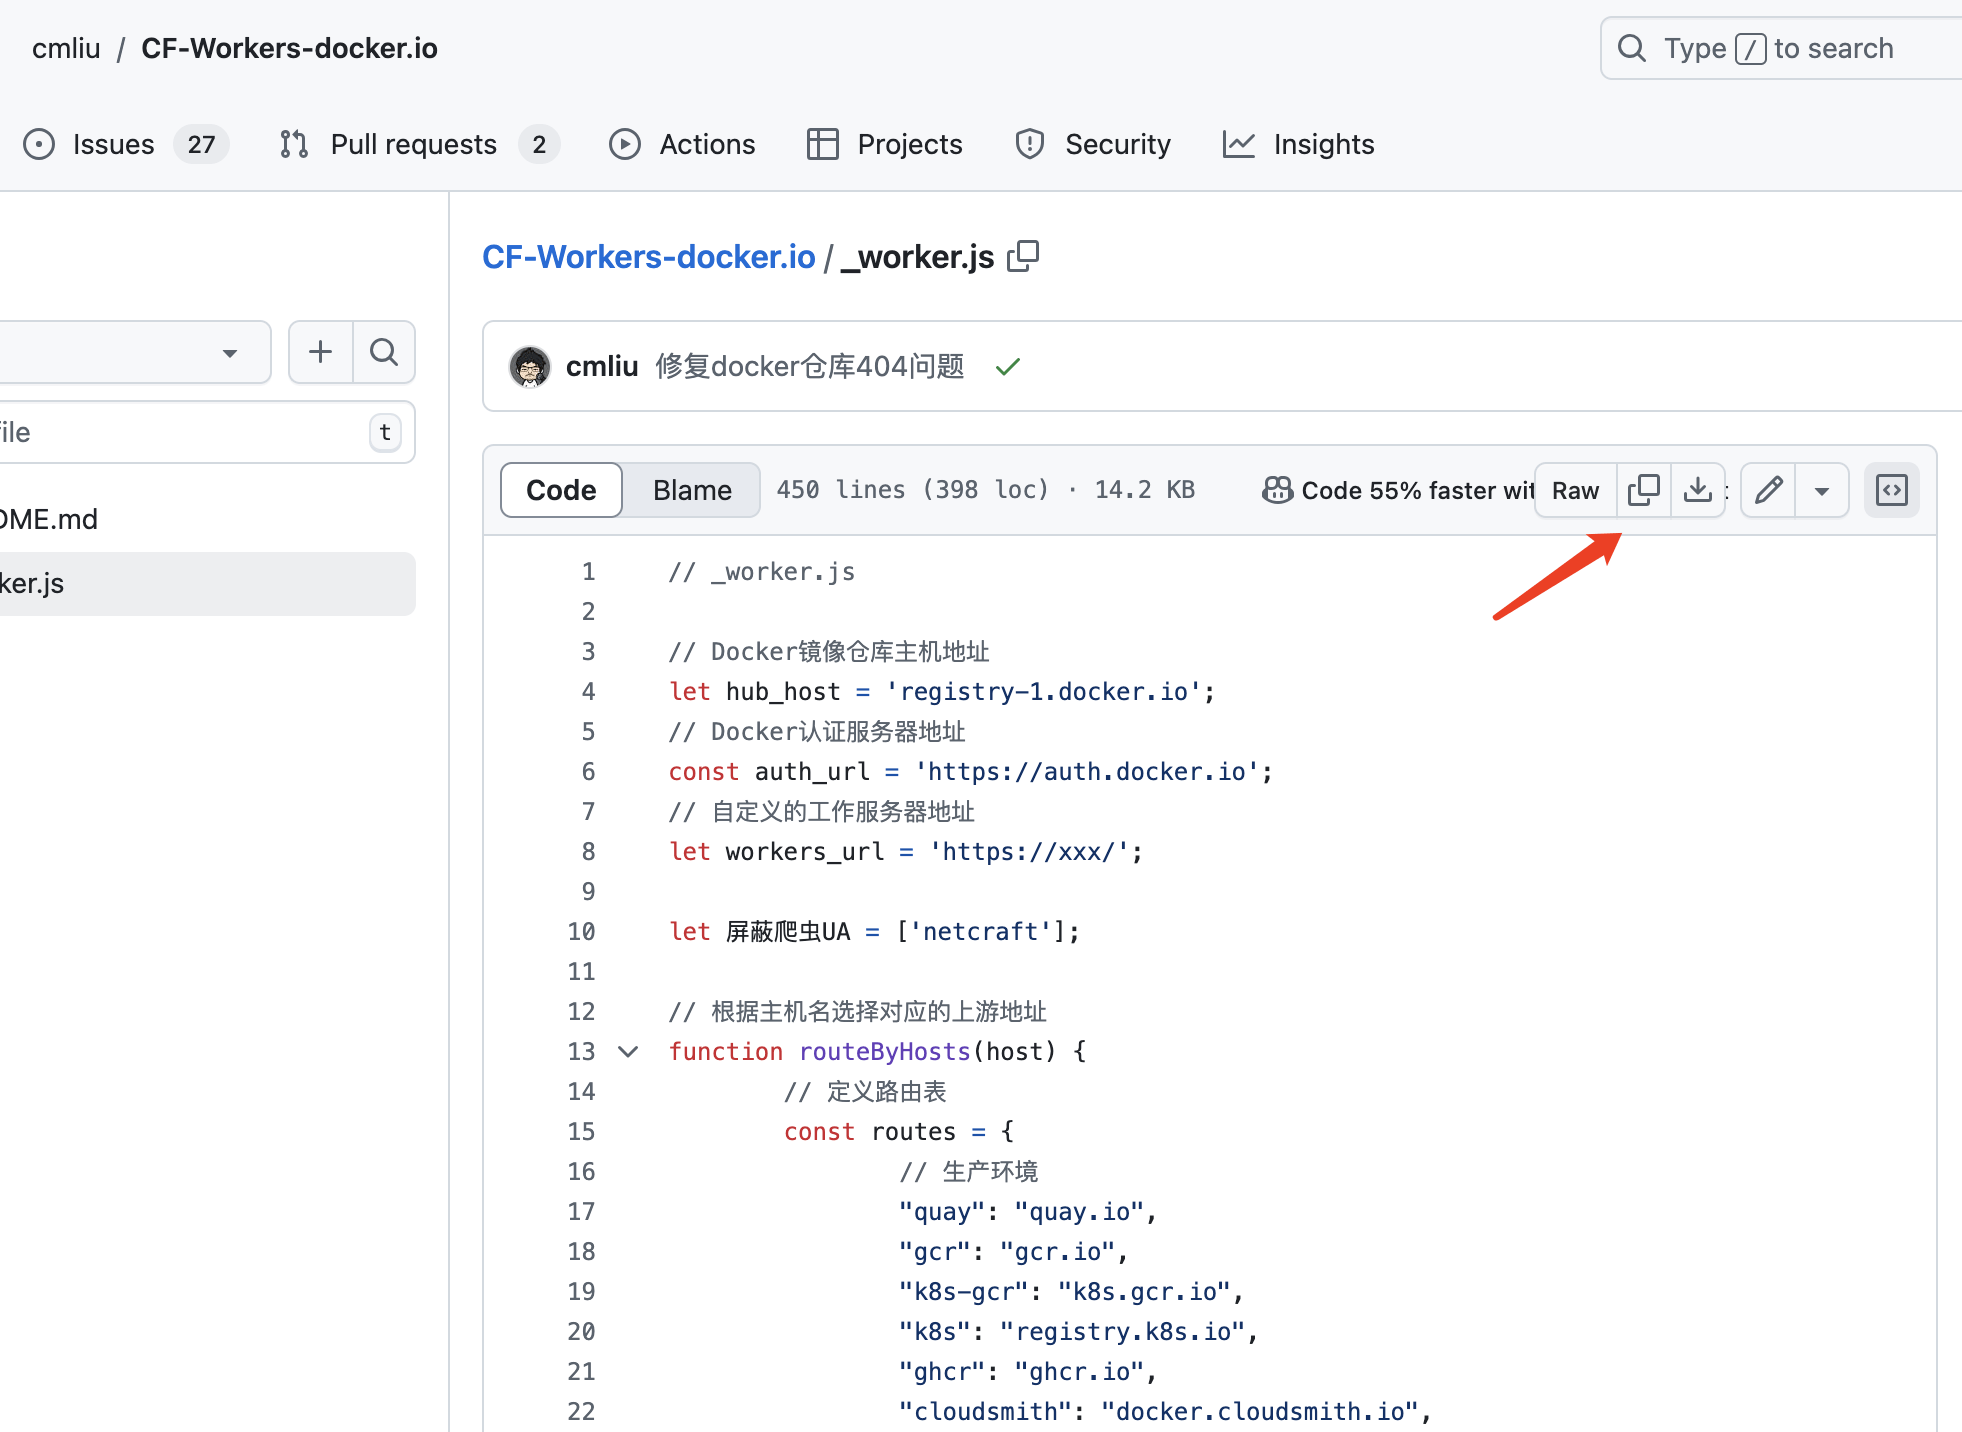This screenshot has height=1432, width=1962.
Task: Click the 'netcraft' string on line 10
Action: tap(980, 931)
